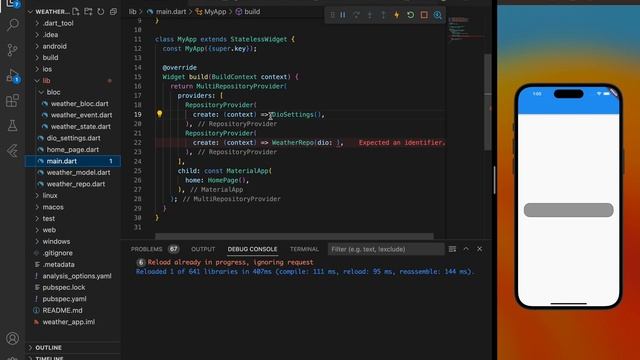This screenshot has height=360, width=640.
Task: Open home_page.dart file
Action: point(73,149)
